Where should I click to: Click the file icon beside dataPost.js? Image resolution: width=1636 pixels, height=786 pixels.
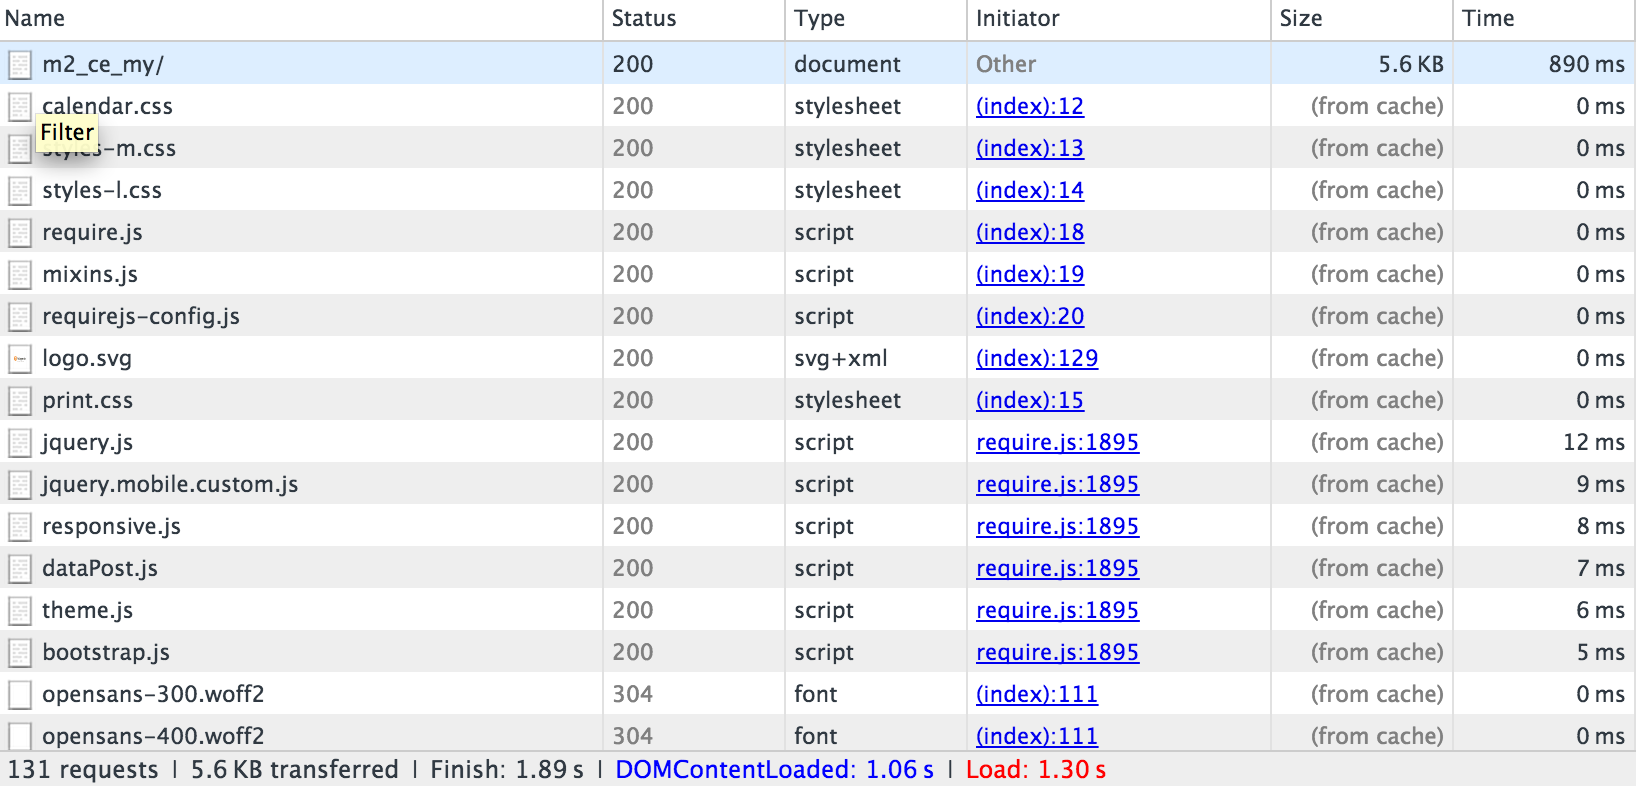coord(20,569)
